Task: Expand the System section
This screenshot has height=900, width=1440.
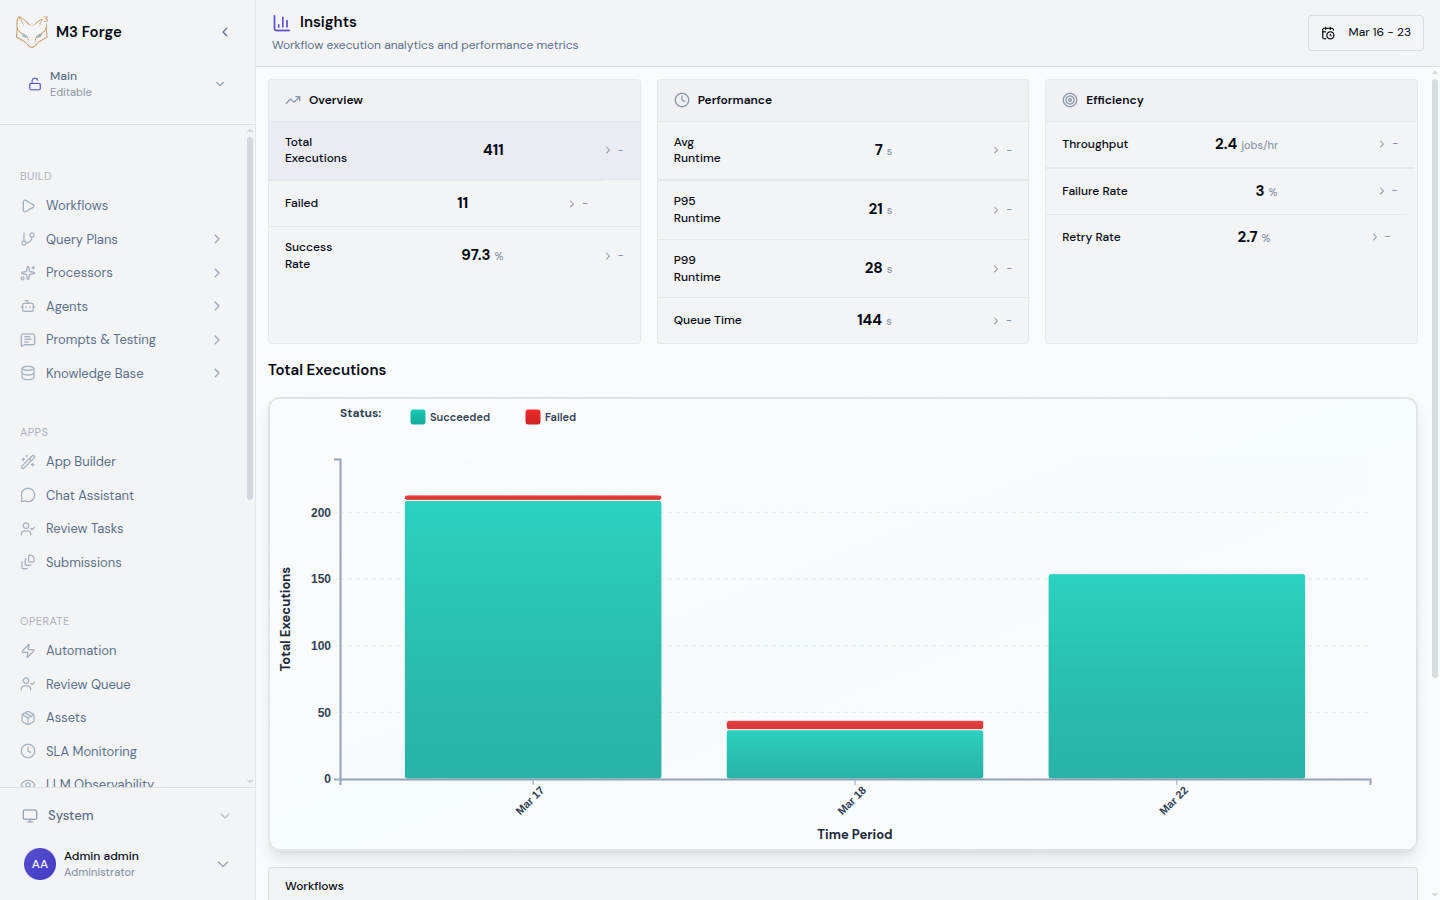Action: pos(126,816)
